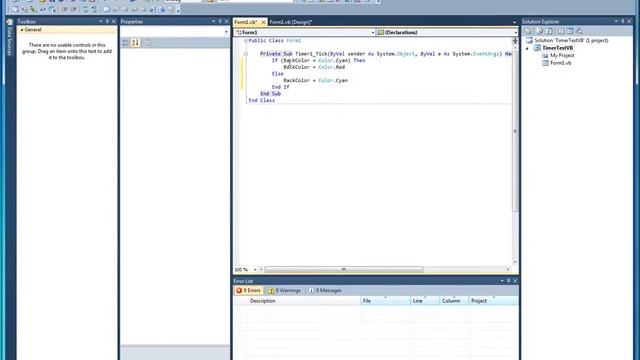Close the Error List panel
640x360 pixels.
point(515,281)
